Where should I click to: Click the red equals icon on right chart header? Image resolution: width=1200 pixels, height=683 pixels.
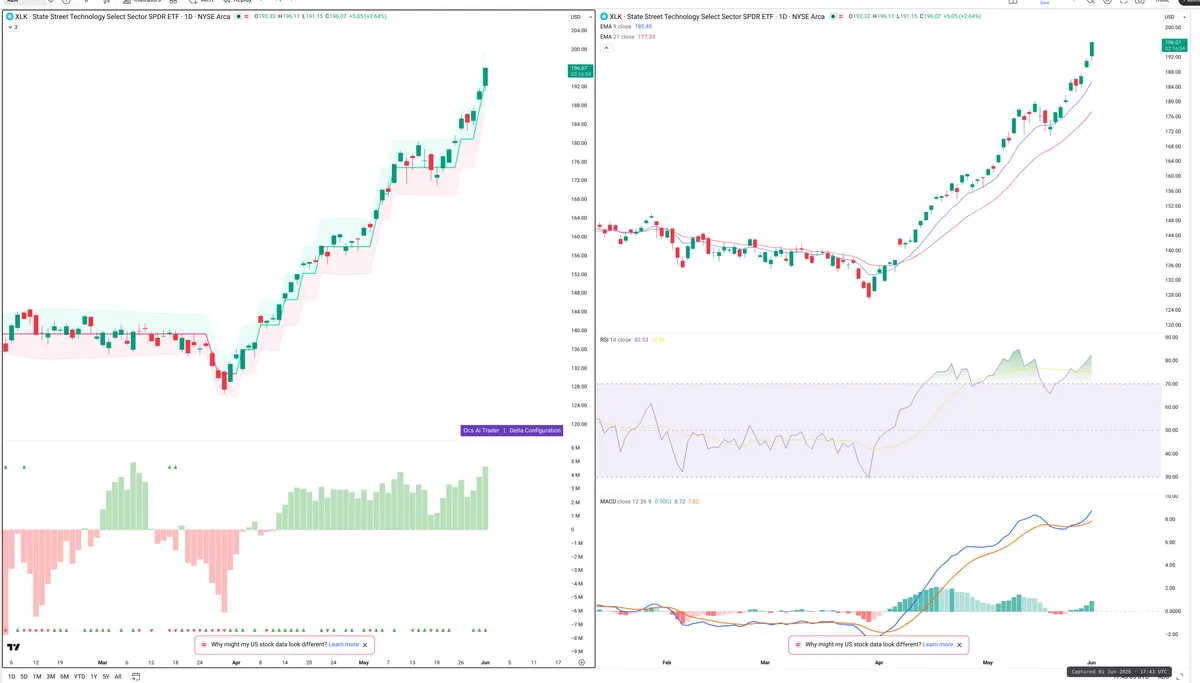pyautogui.click(x=843, y=17)
